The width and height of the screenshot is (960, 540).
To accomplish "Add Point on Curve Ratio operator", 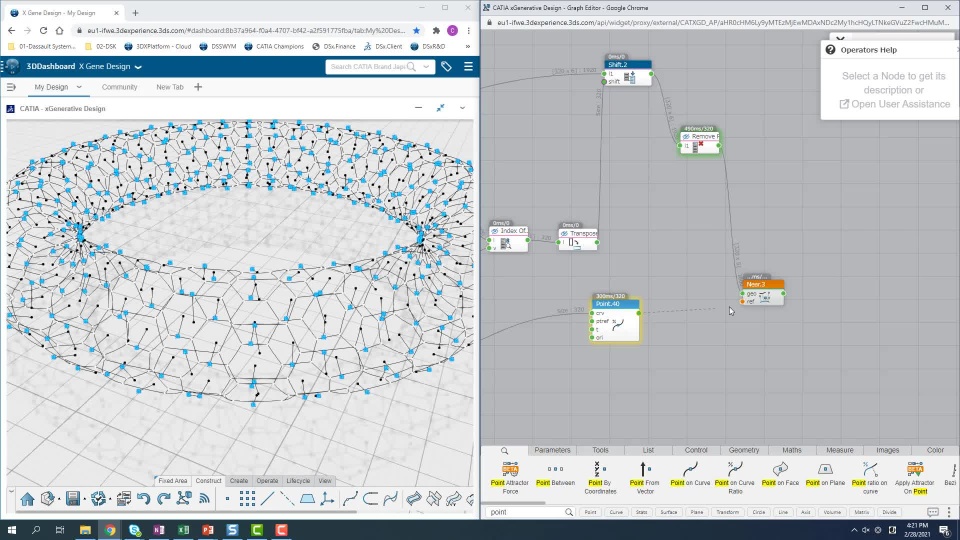I will (x=735, y=478).
